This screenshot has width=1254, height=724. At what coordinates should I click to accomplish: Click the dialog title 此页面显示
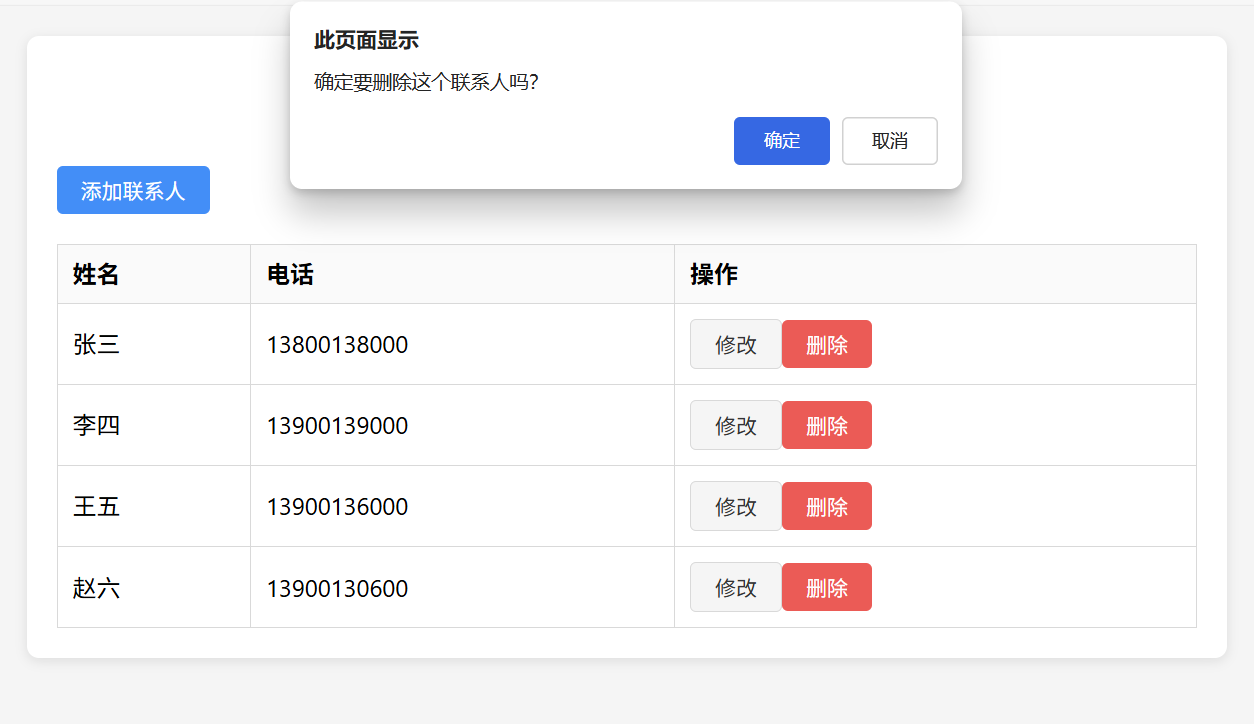pos(366,40)
